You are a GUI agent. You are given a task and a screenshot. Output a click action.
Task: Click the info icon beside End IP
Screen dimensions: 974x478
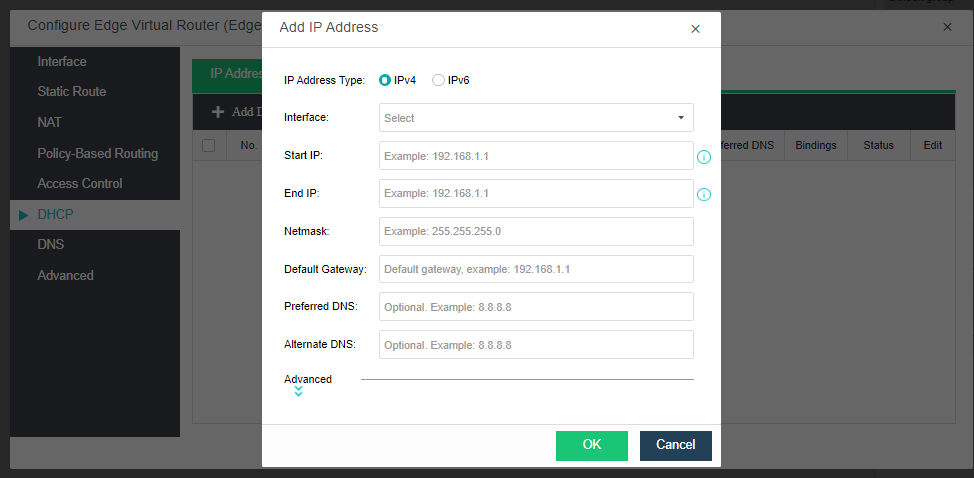(x=704, y=194)
